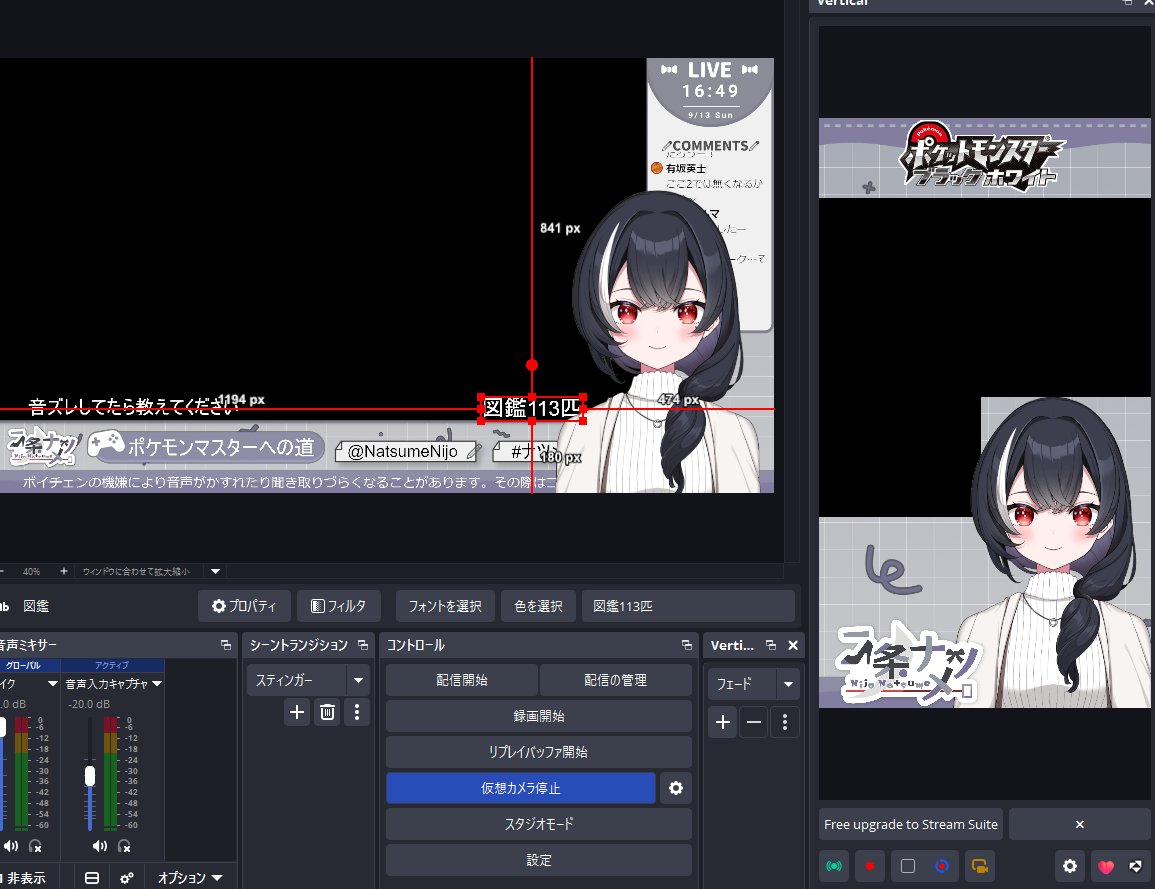Click the pink heart icon
Viewport: 1155px width, 889px height.
pyautogui.click(x=1106, y=866)
